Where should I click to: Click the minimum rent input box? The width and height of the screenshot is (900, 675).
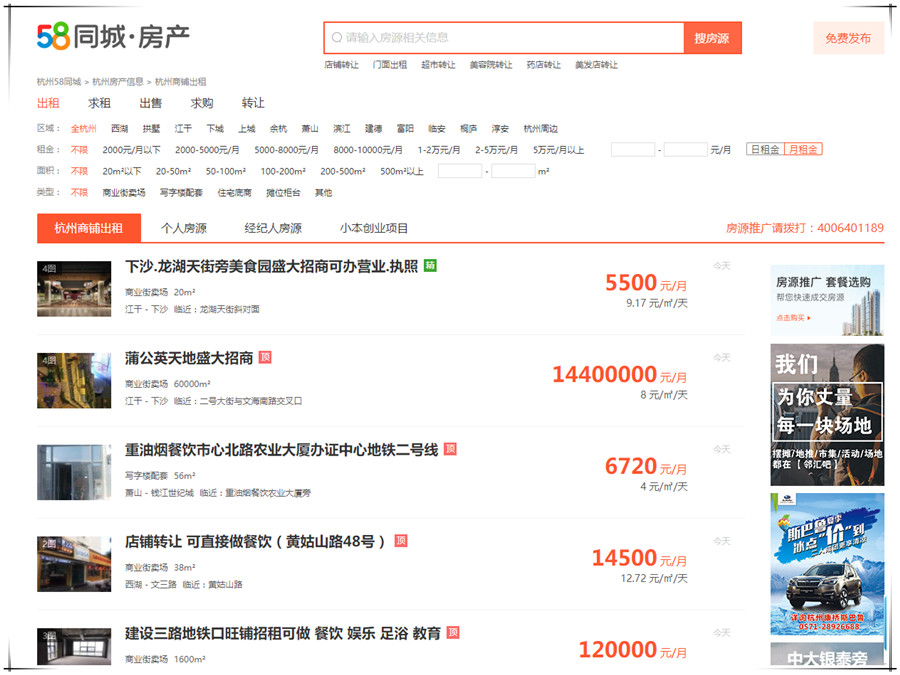pos(633,149)
